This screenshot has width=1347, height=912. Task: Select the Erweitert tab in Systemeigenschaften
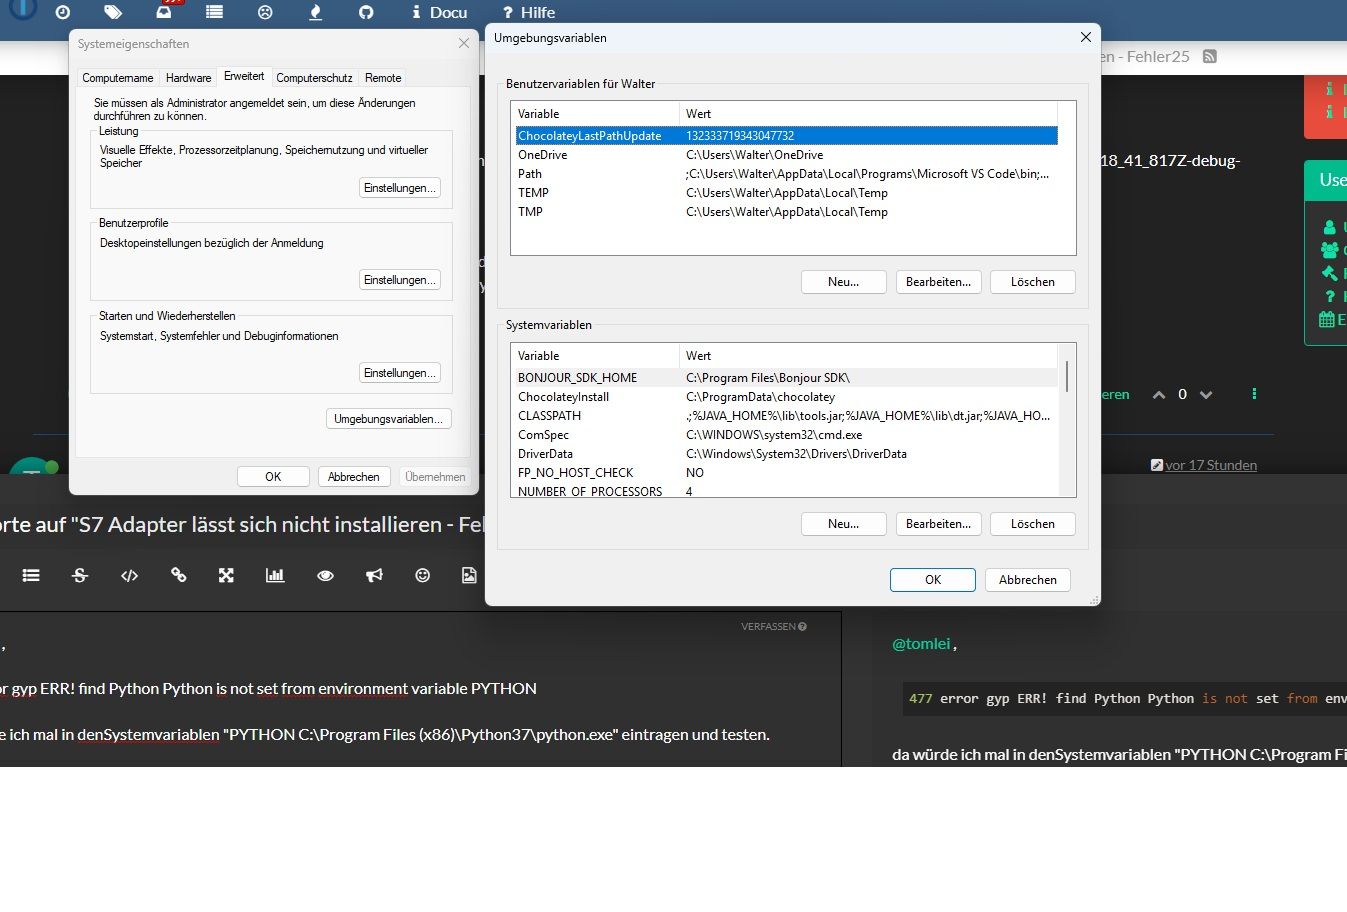pos(244,76)
